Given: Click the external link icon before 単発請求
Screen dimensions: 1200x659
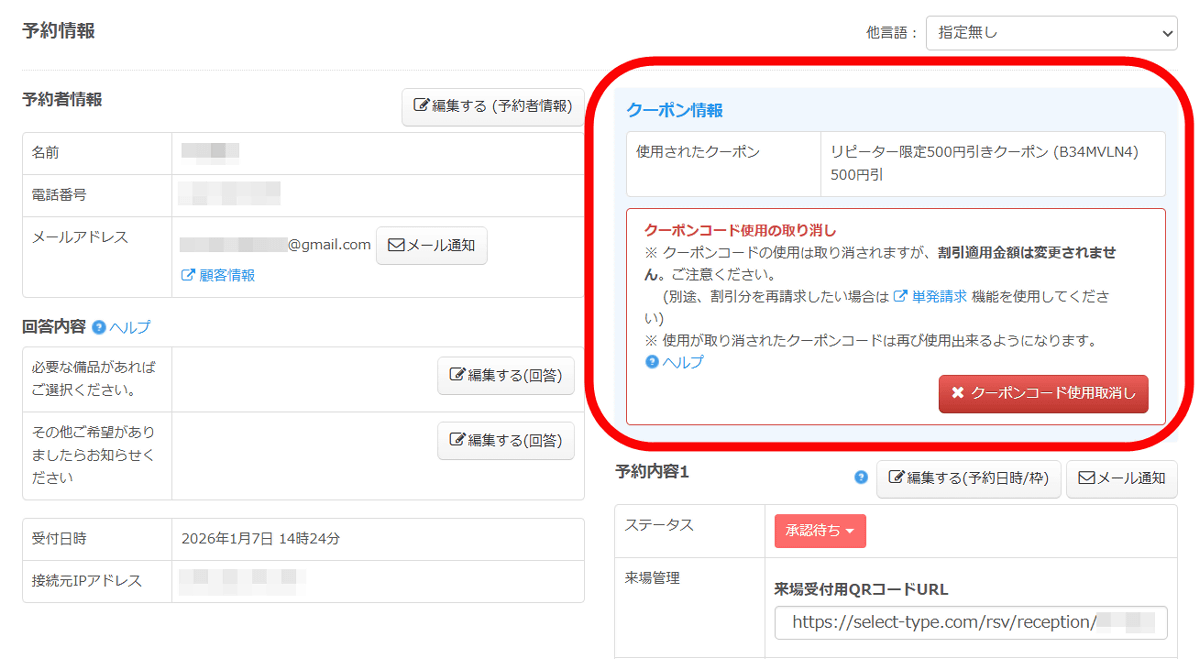Looking at the screenshot, I should coord(900,296).
